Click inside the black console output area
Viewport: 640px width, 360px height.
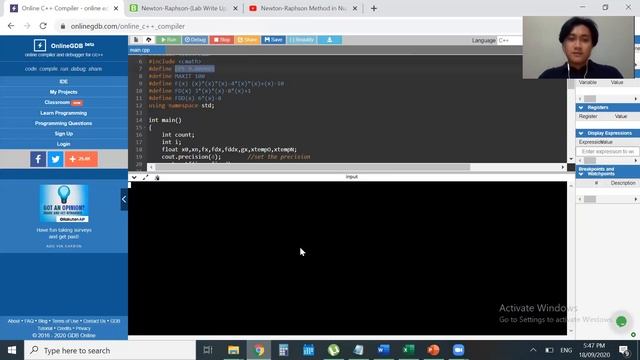click(348, 258)
